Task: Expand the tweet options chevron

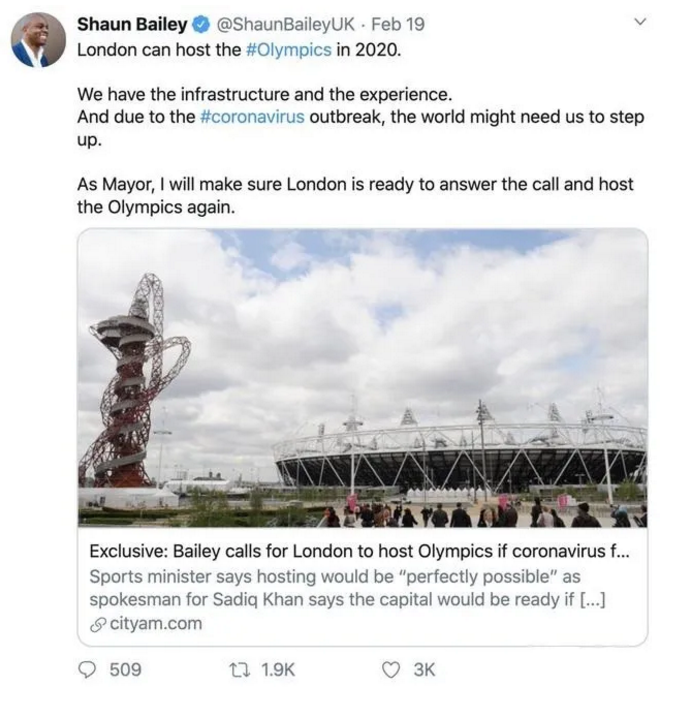Action: (x=641, y=22)
